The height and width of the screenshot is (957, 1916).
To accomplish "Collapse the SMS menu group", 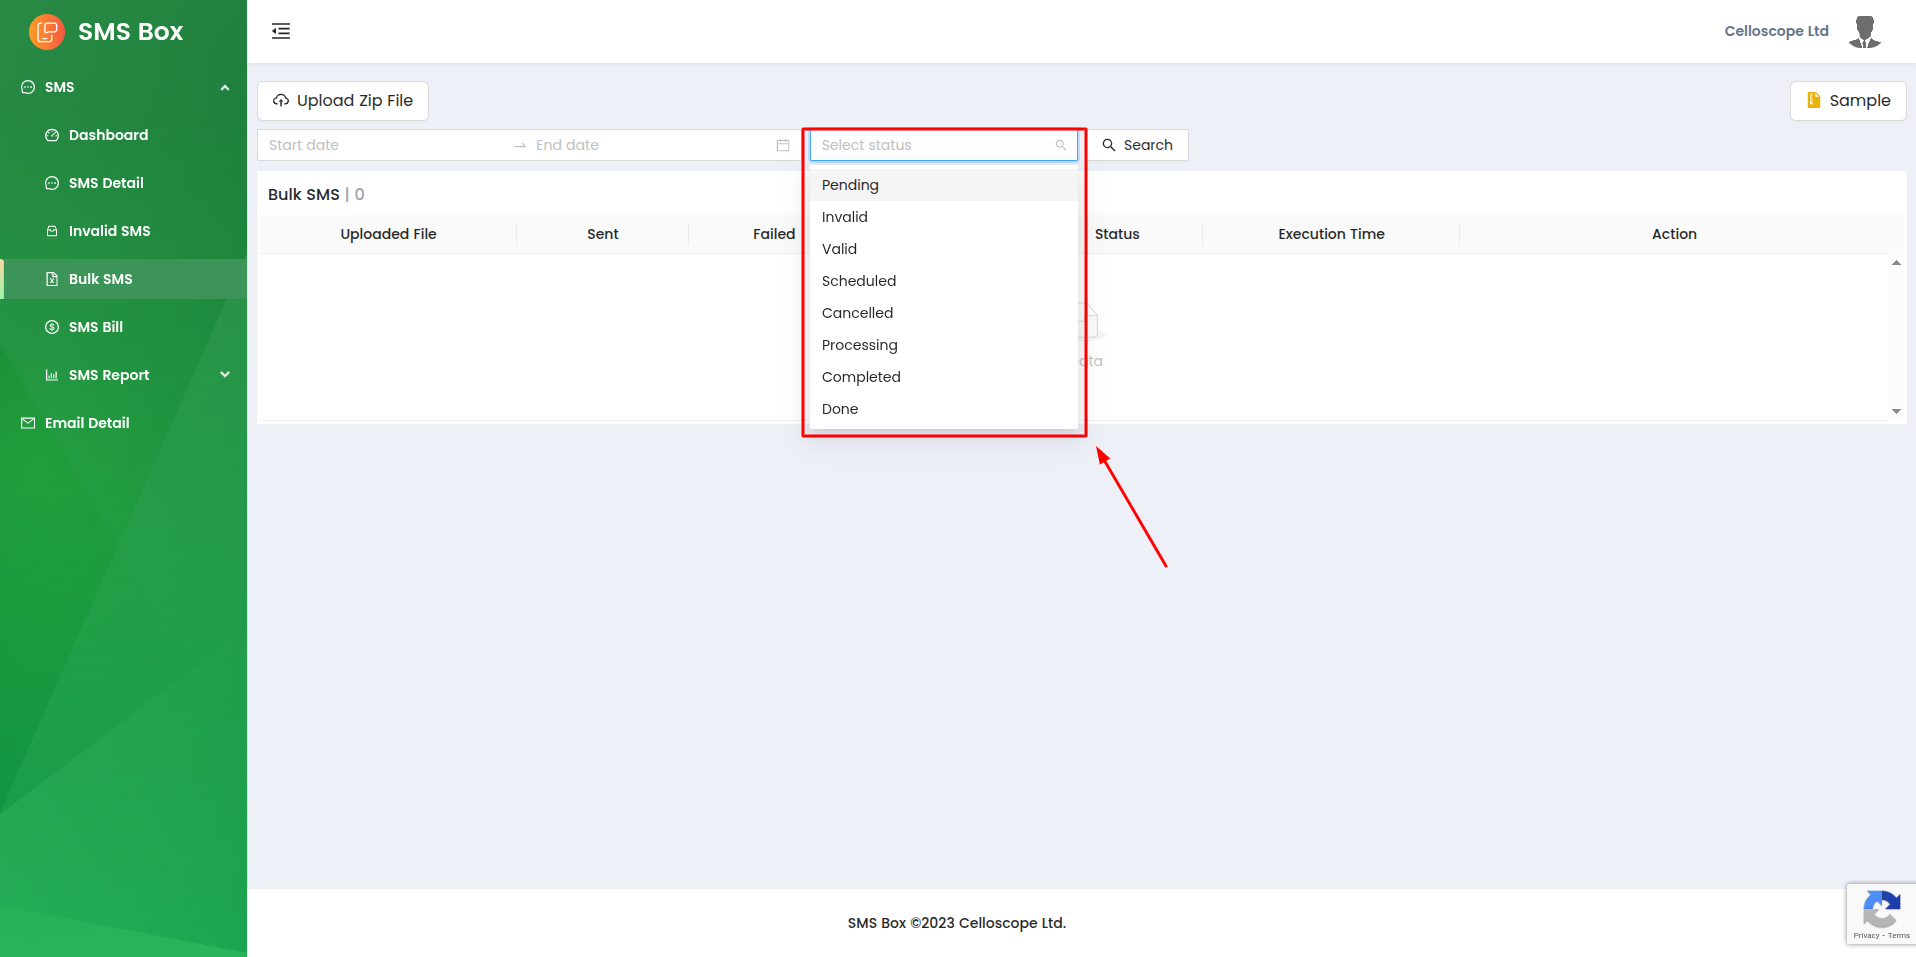I will [x=224, y=87].
